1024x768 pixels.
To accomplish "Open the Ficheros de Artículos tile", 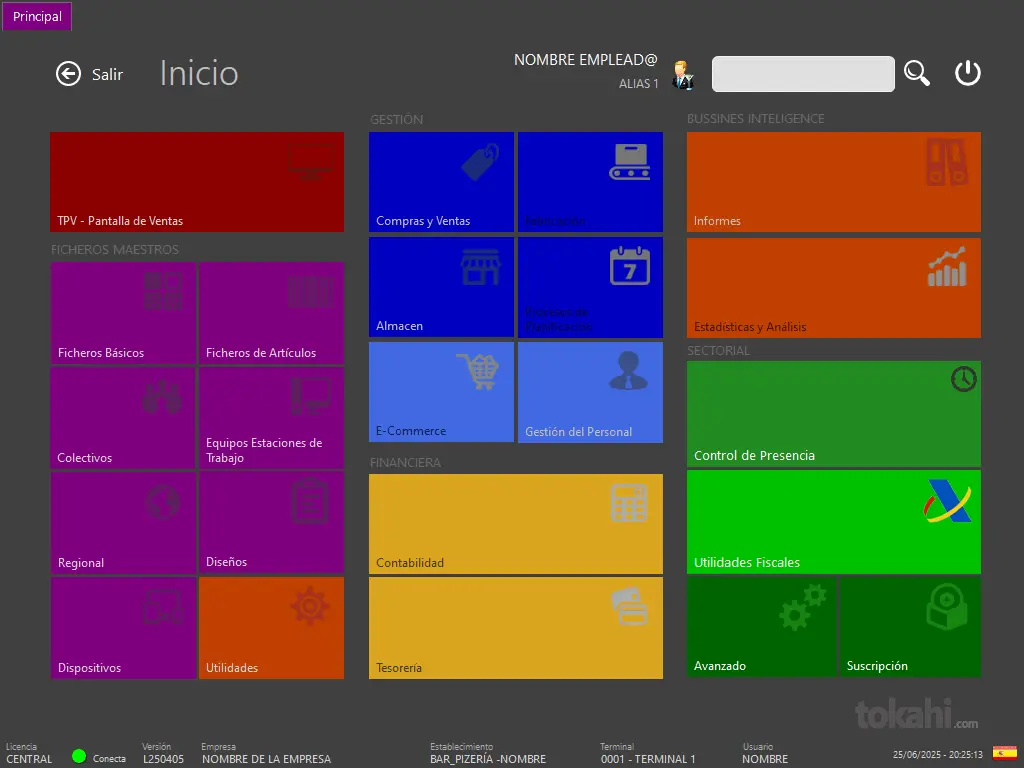I will 271,313.
